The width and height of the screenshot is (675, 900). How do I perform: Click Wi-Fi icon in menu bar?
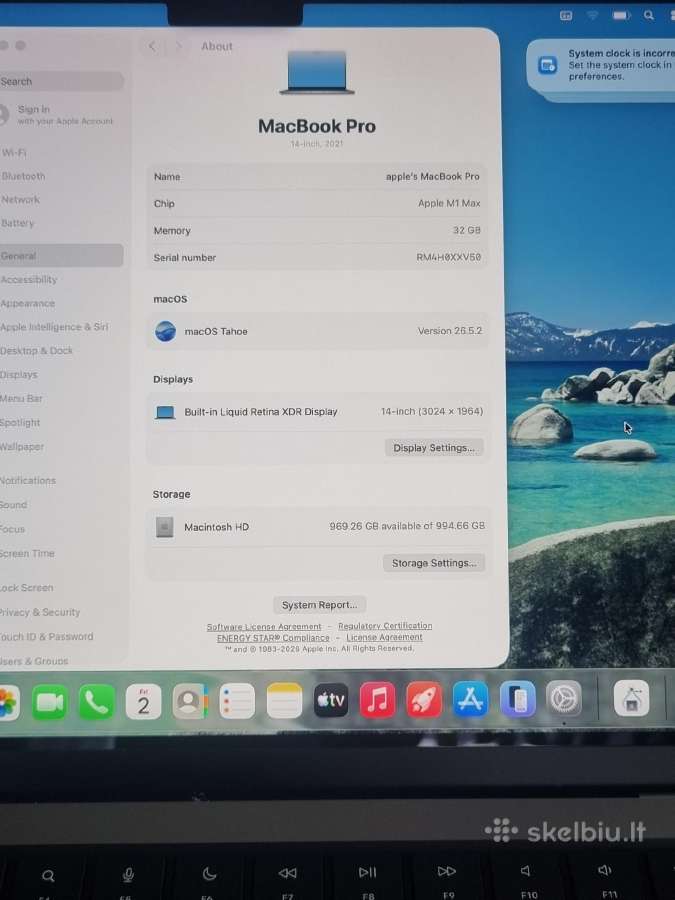592,15
